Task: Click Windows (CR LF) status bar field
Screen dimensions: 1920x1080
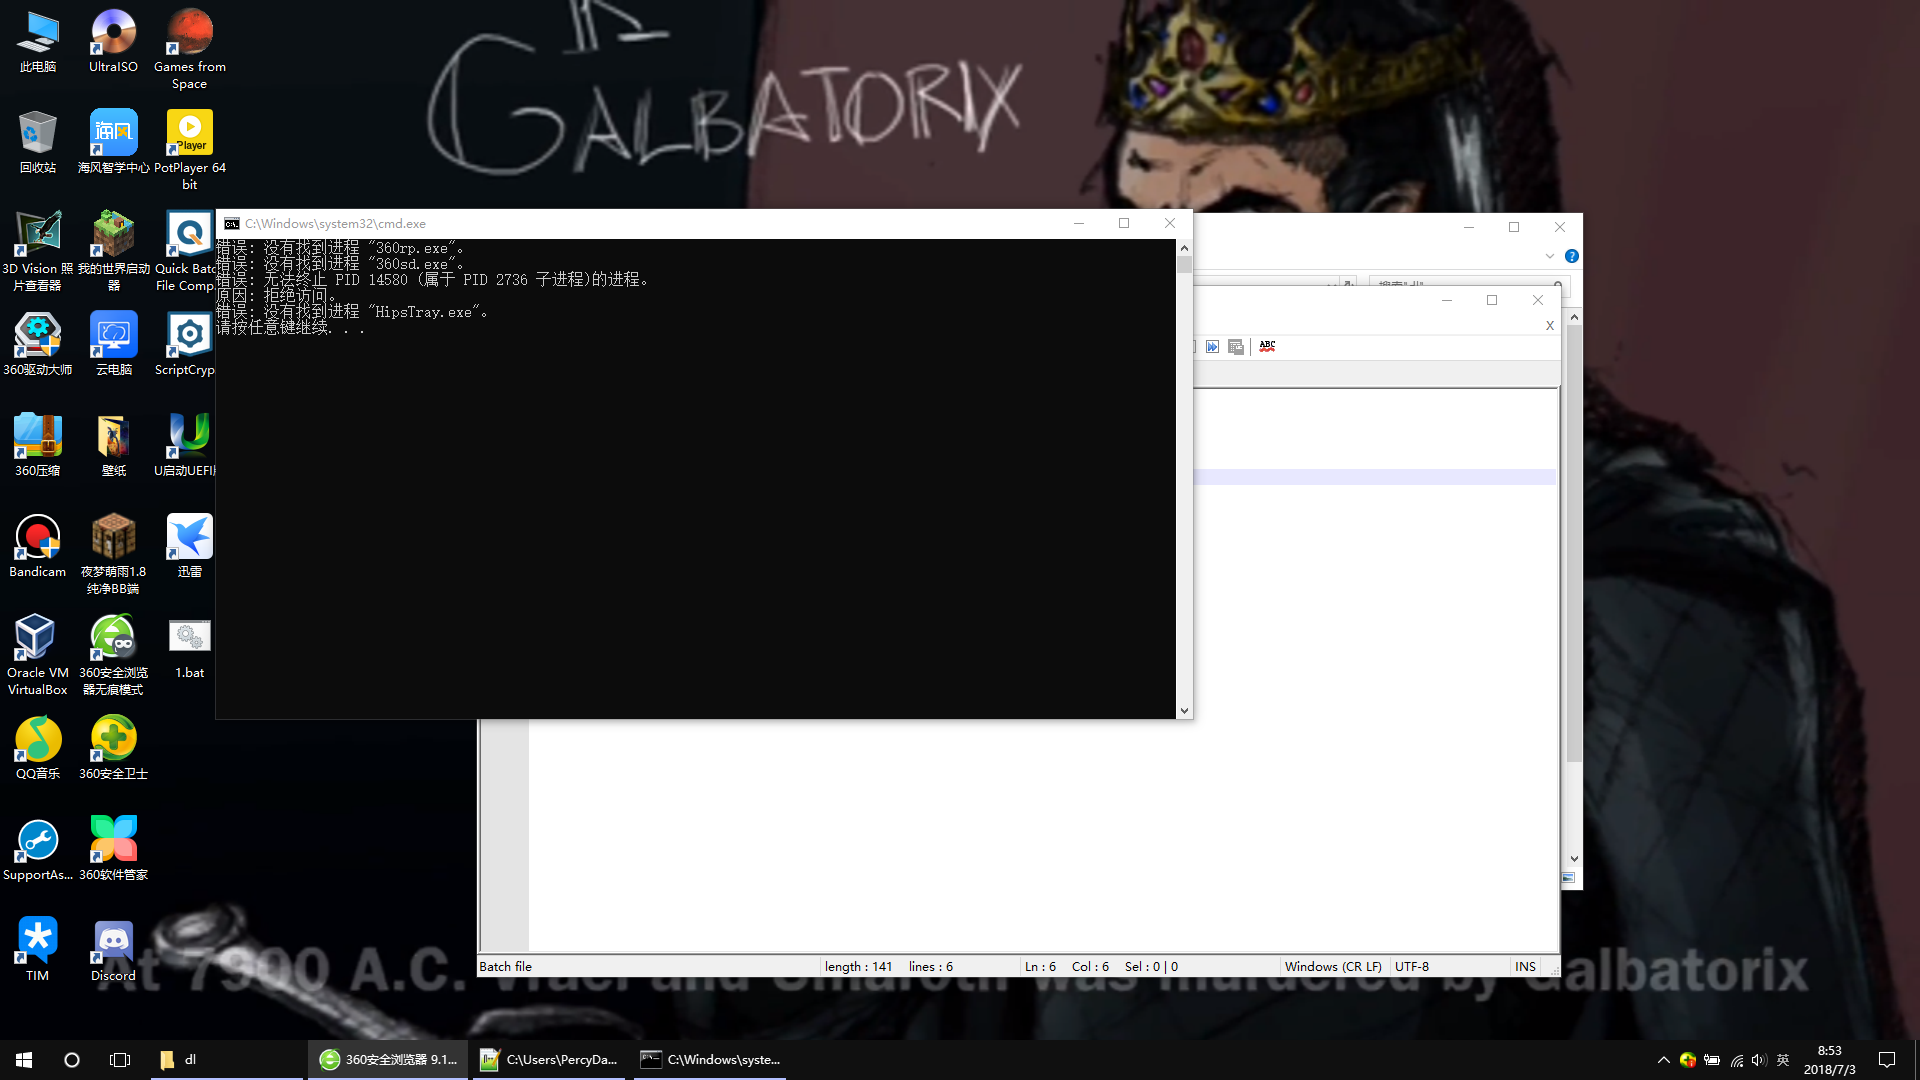Action: pos(1333,966)
